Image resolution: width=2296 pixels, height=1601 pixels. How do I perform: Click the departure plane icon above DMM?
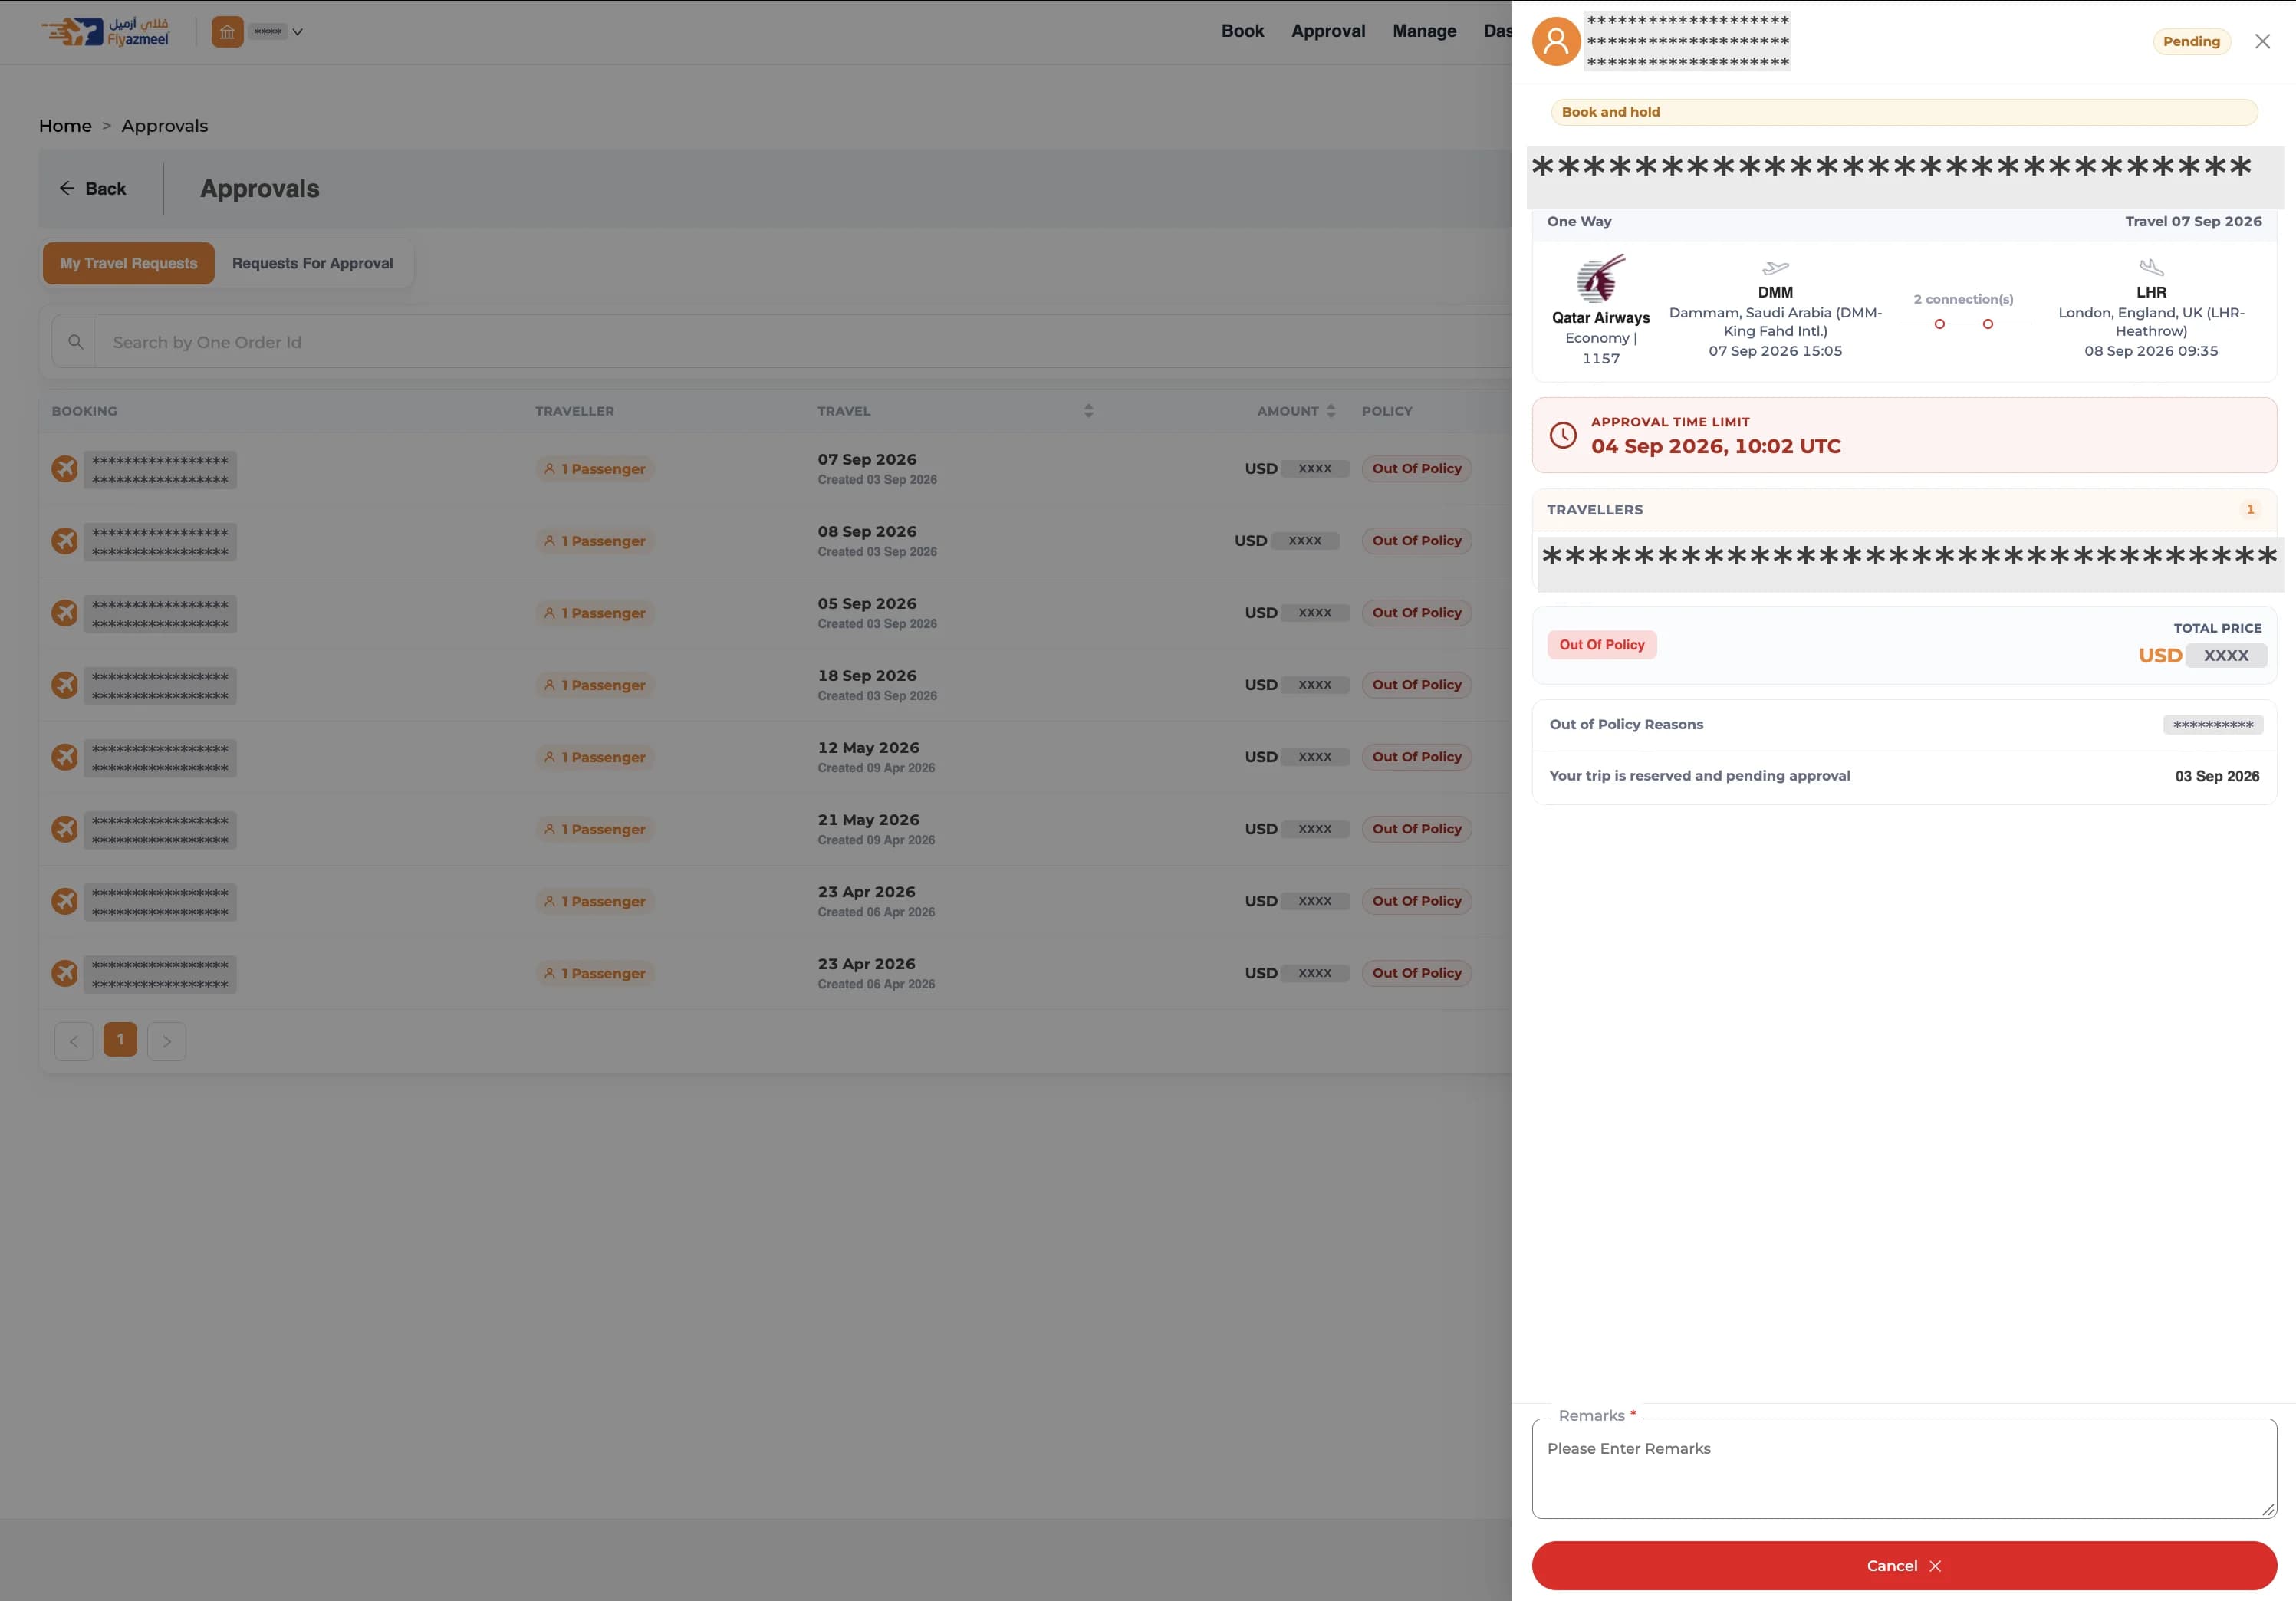[x=1775, y=268]
